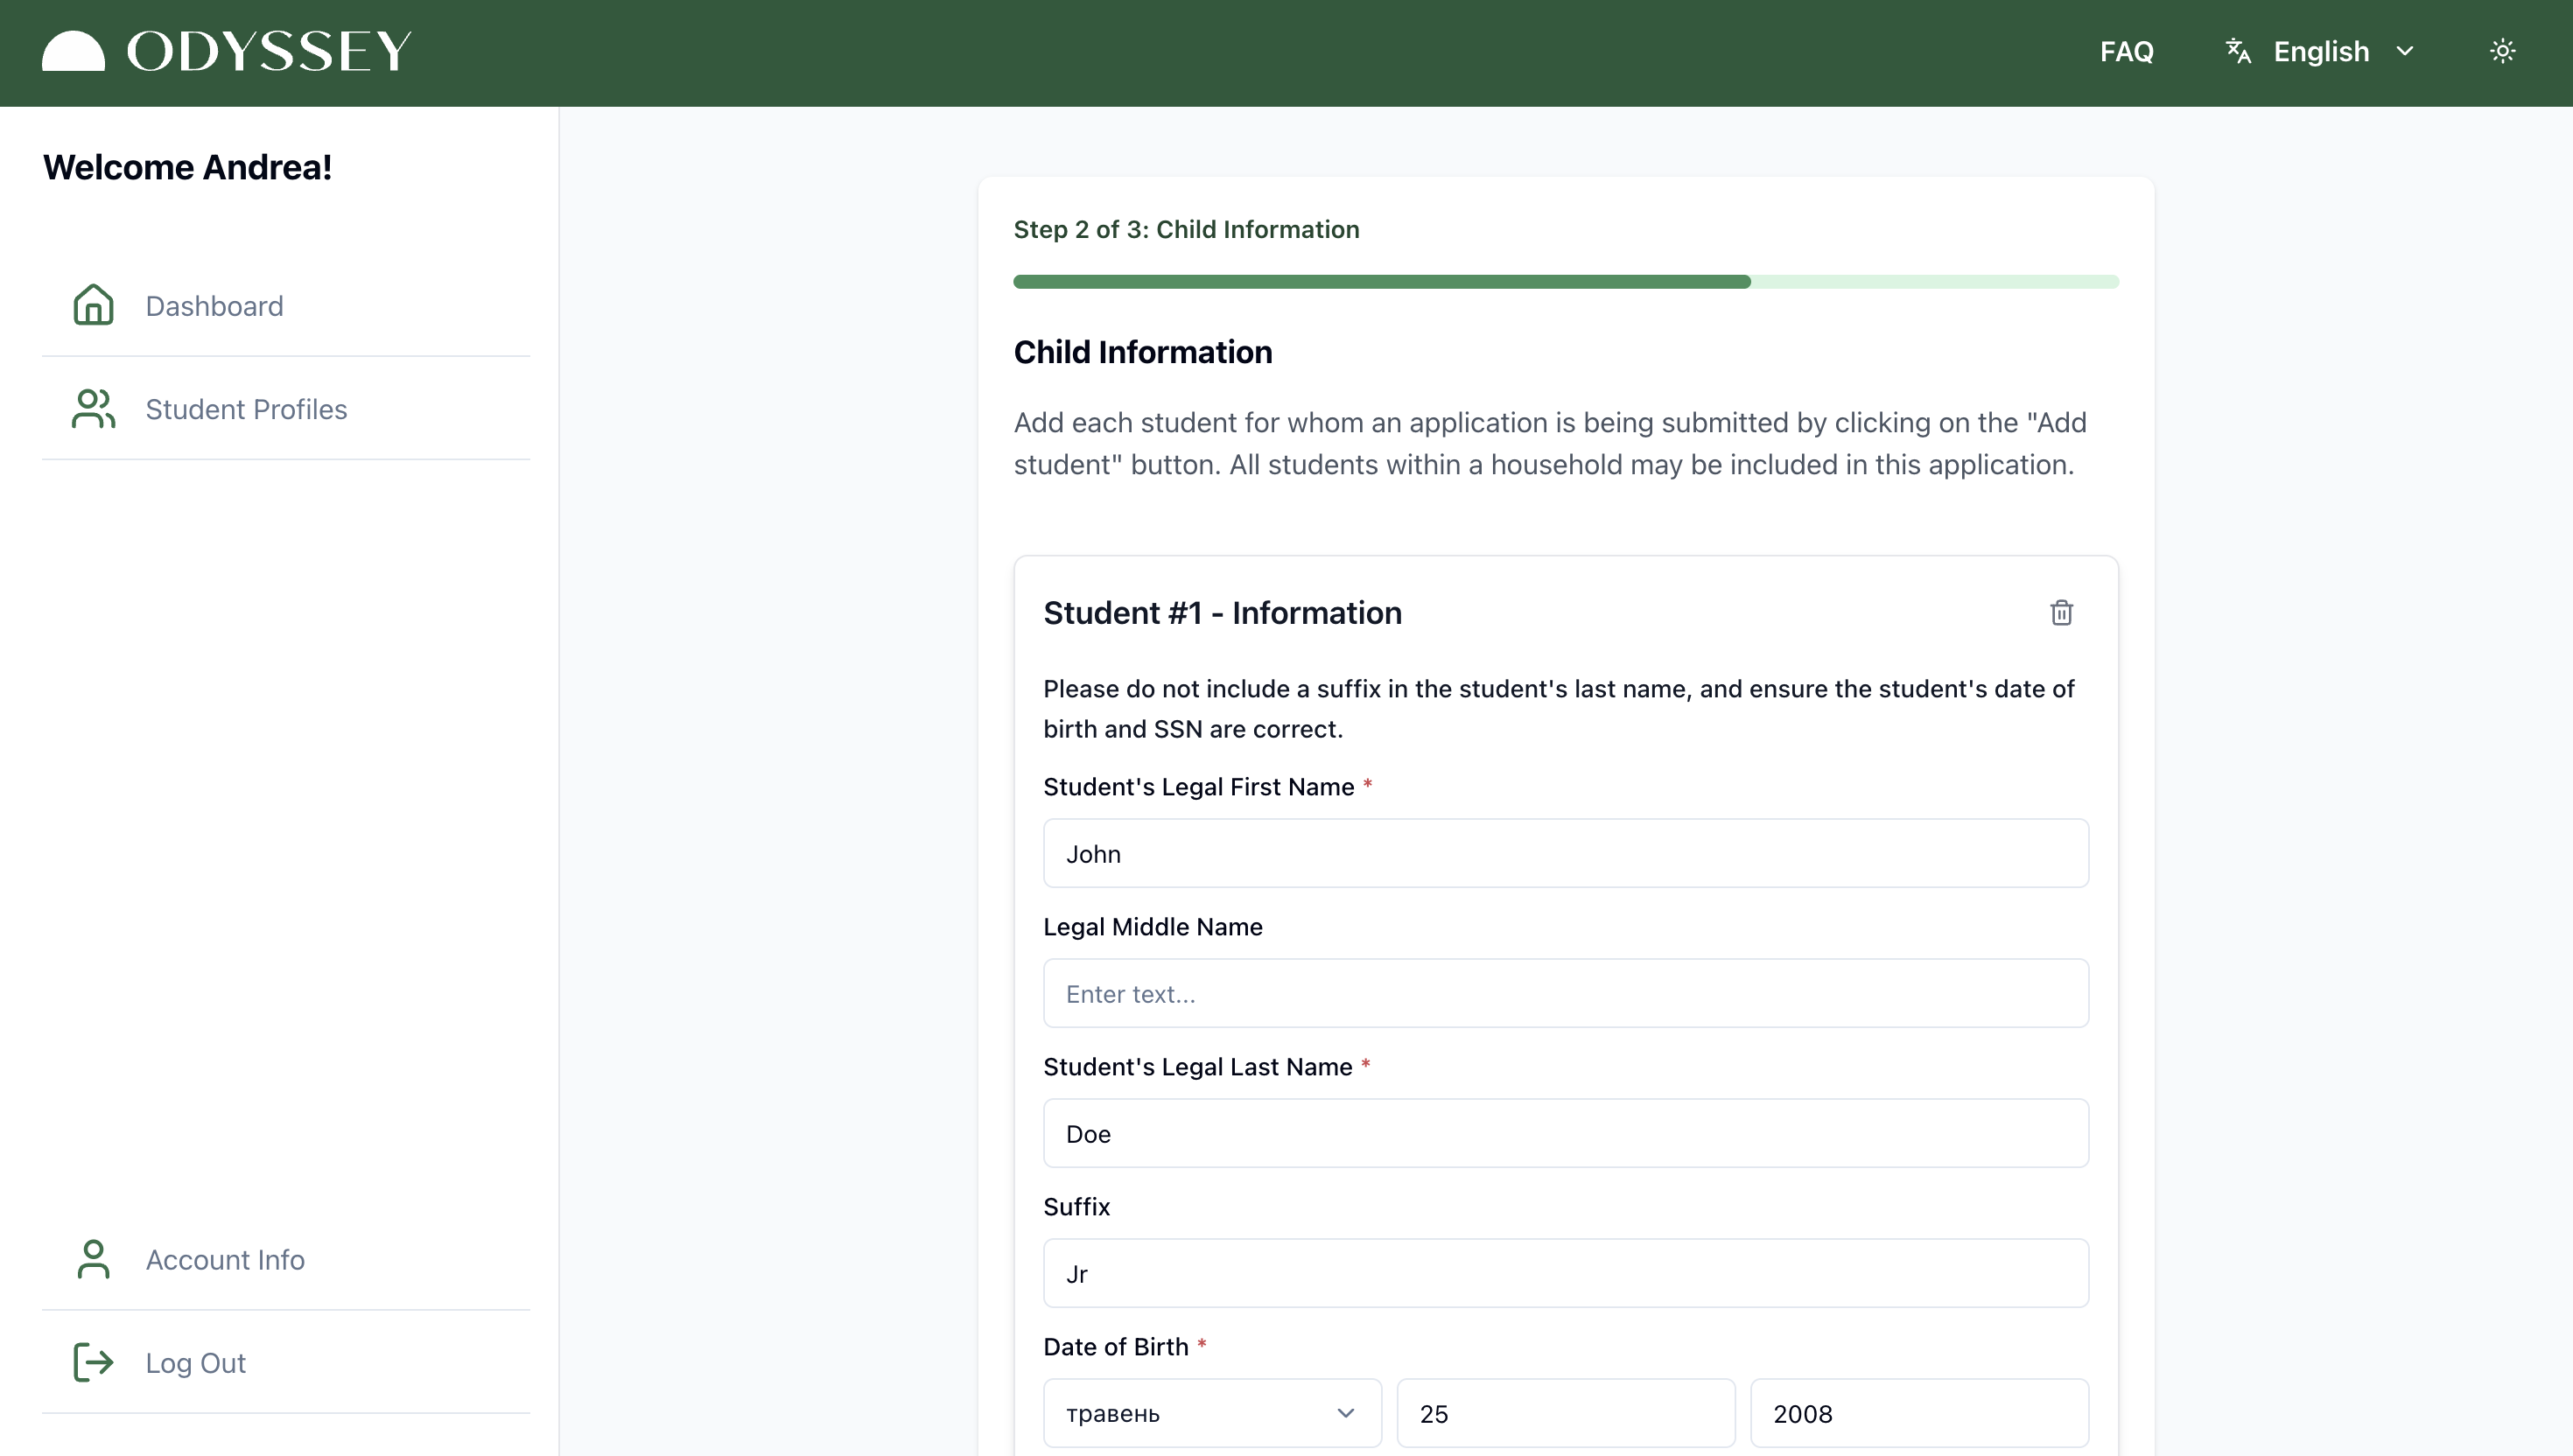Delete Student #1 with trash icon
This screenshot has width=2573, height=1456.
click(2061, 613)
